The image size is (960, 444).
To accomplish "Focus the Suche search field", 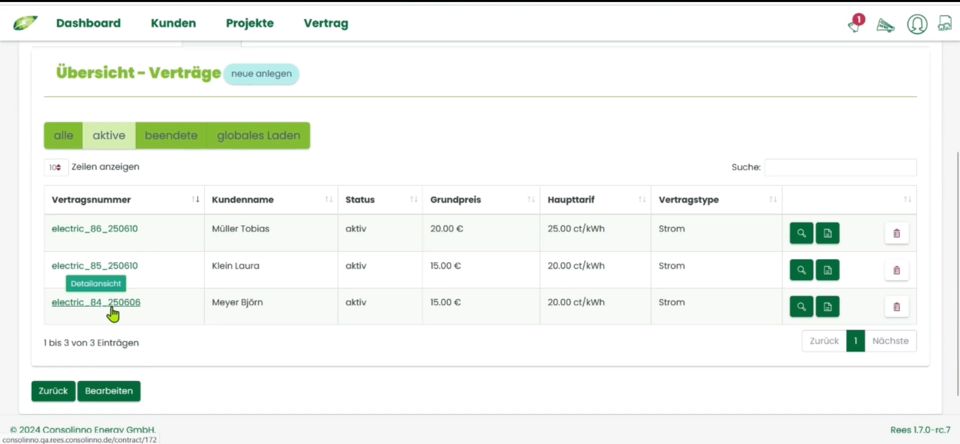I will [840, 167].
